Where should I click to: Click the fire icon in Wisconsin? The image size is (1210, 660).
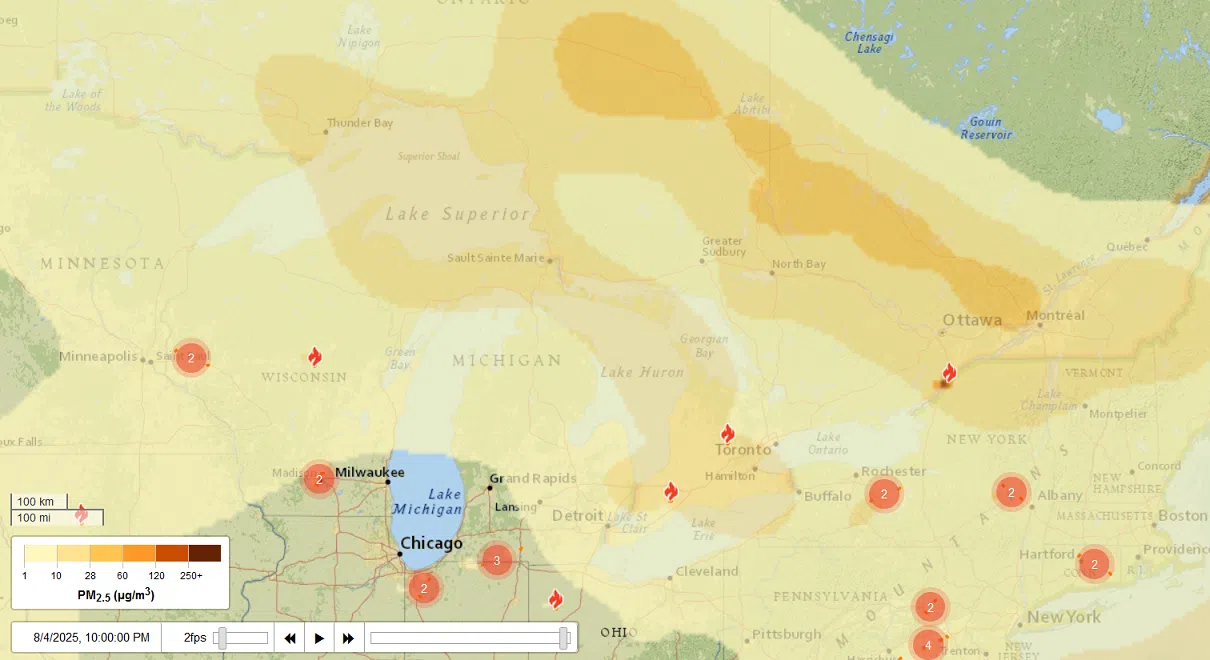click(314, 356)
